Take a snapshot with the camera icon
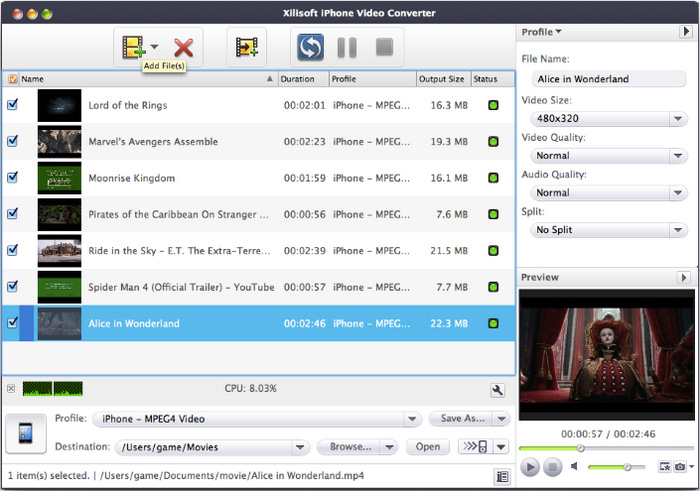 coord(680,467)
